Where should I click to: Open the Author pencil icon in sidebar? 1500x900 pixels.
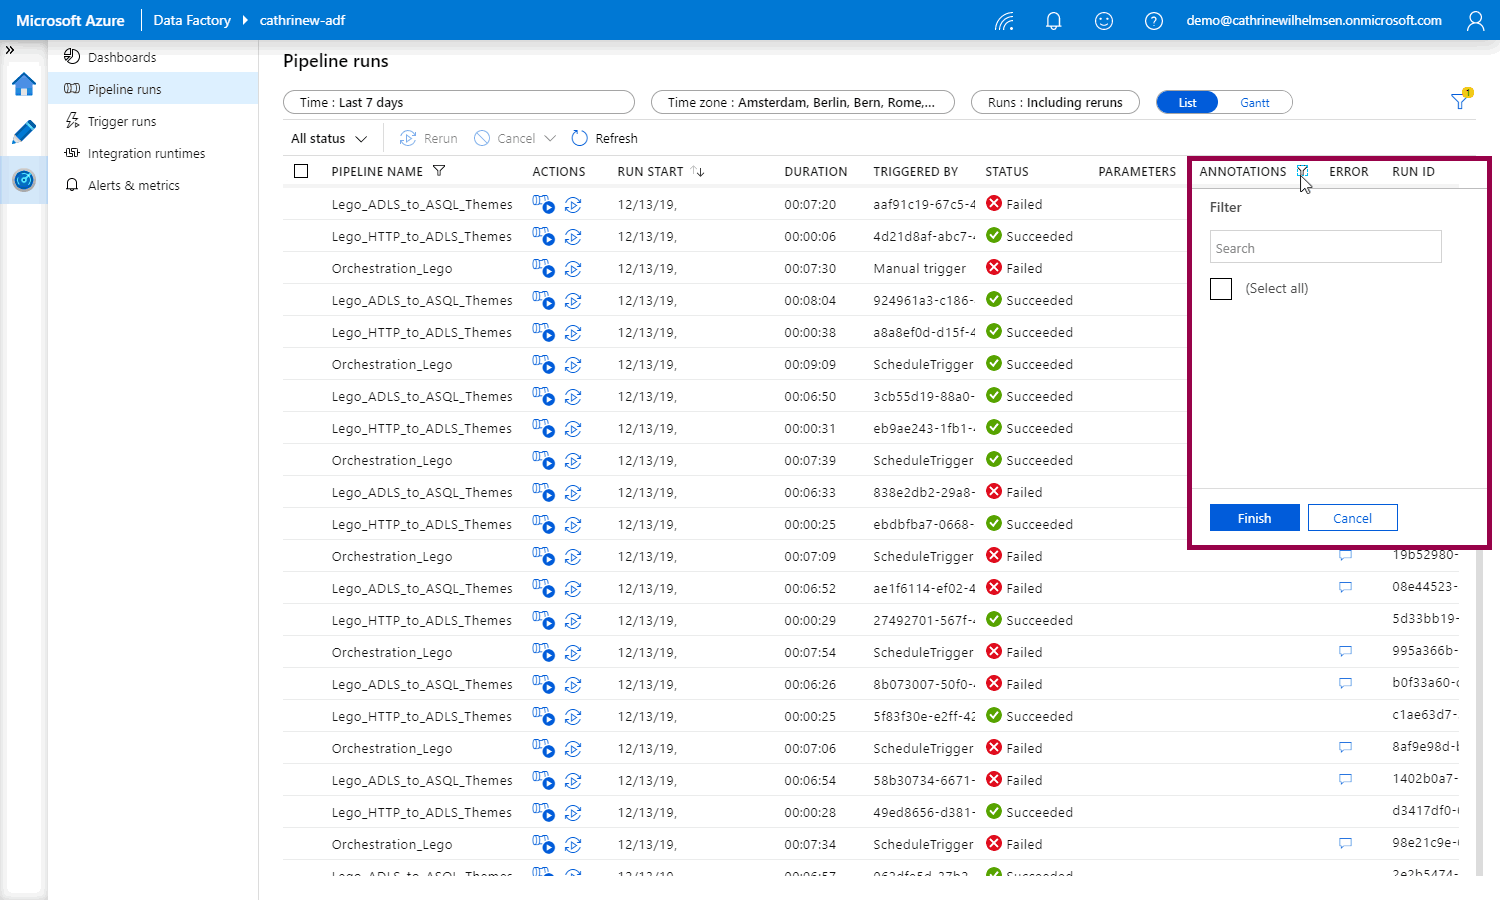[x=24, y=132]
